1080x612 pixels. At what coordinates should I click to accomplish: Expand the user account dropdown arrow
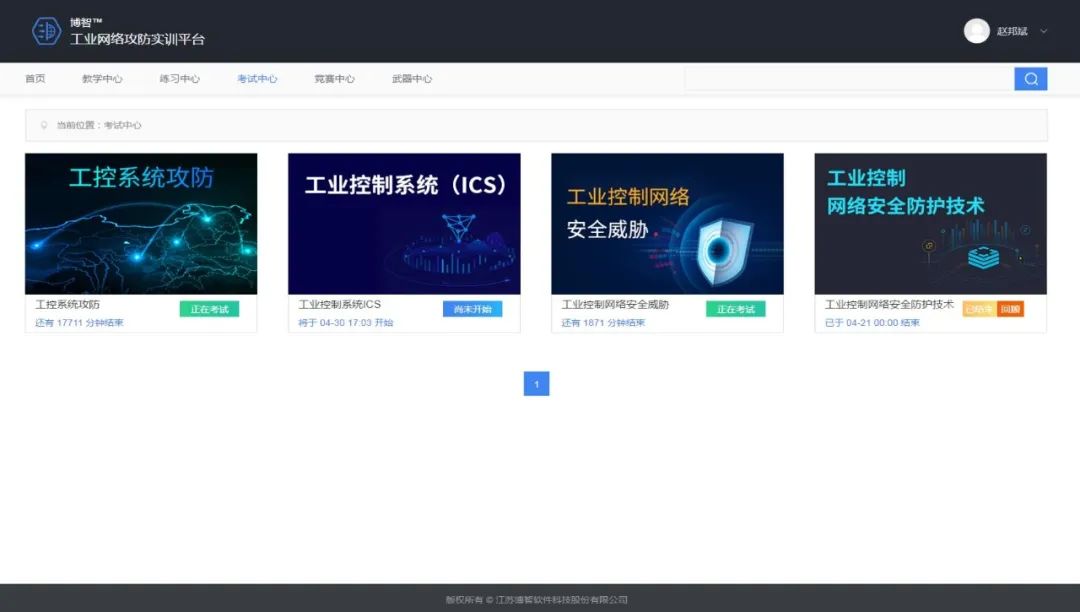click(x=1044, y=31)
